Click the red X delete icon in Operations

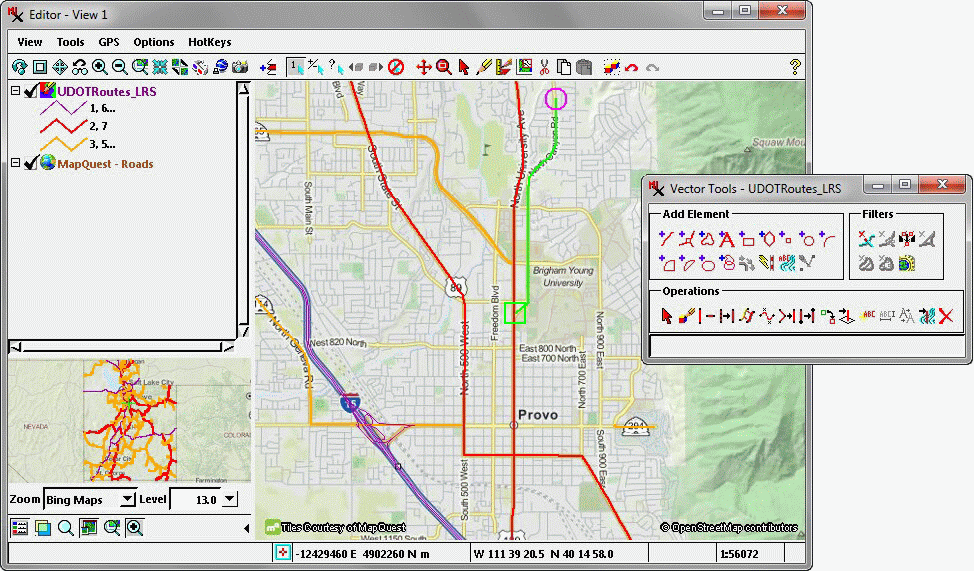(946, 316)
